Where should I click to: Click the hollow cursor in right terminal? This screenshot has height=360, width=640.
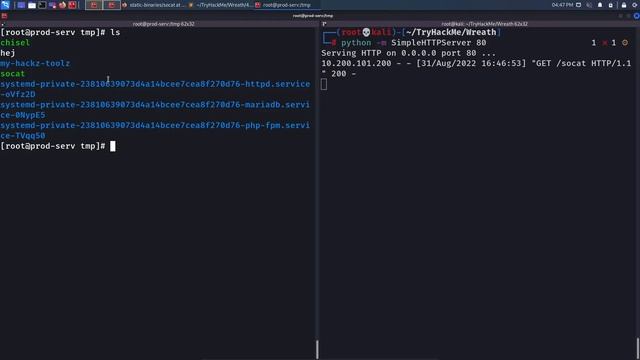click(324, 84)
